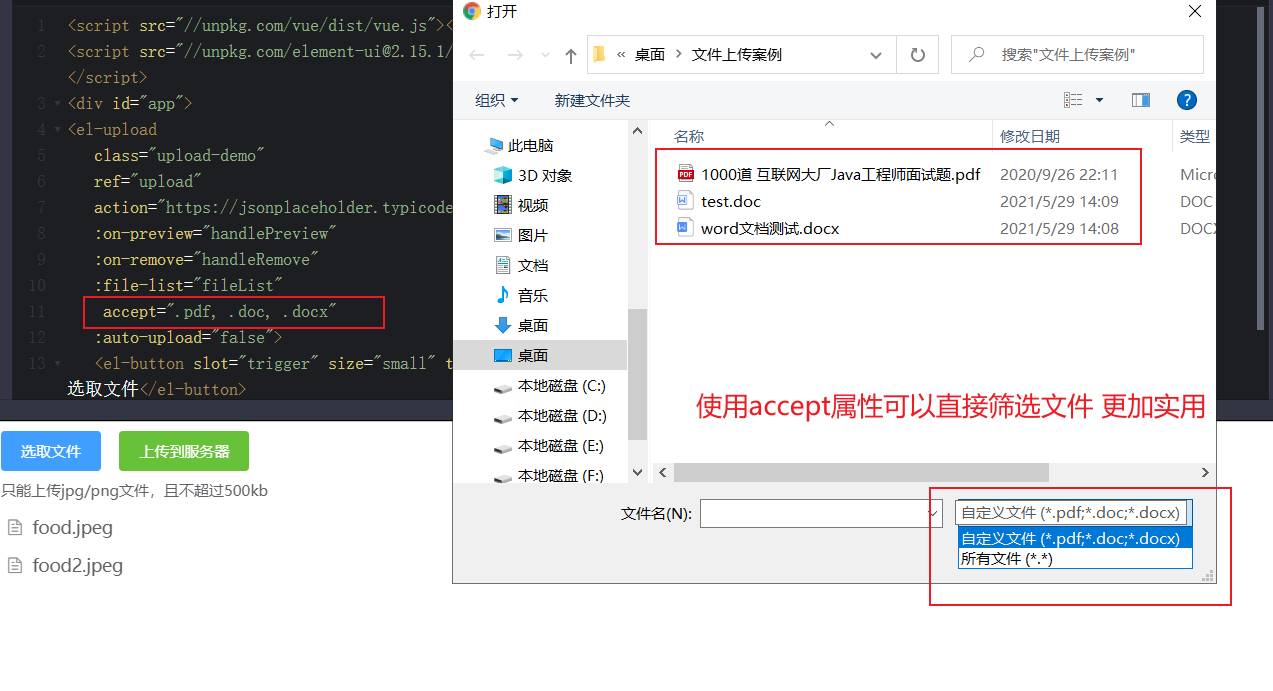
Task: Click the 文件名(N) input field
Action: 813,514
